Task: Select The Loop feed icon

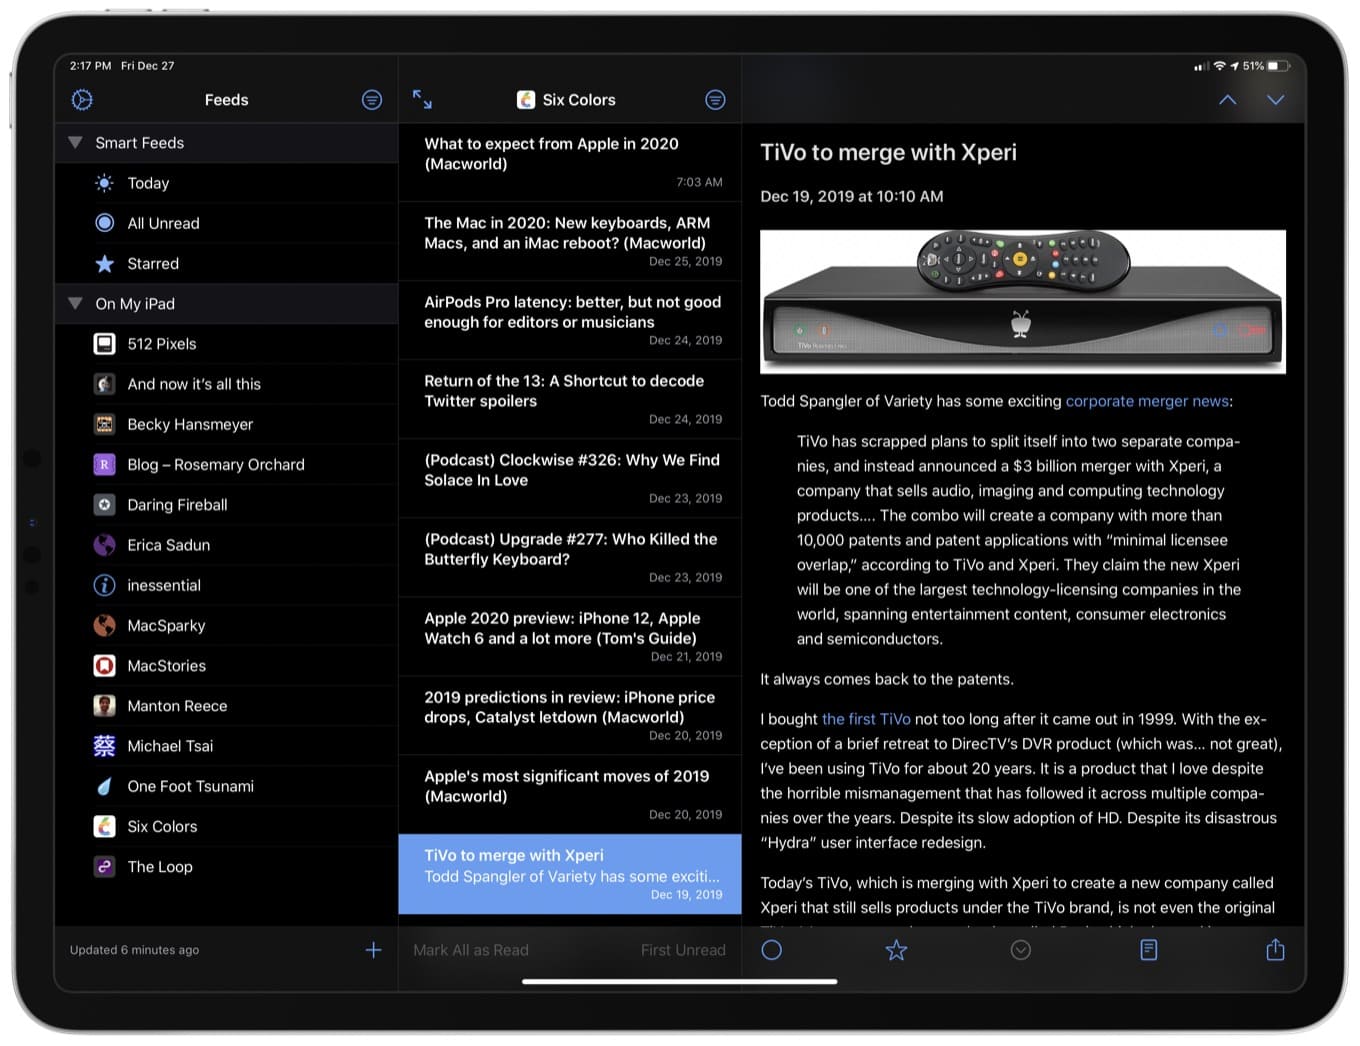Action: 104,867
